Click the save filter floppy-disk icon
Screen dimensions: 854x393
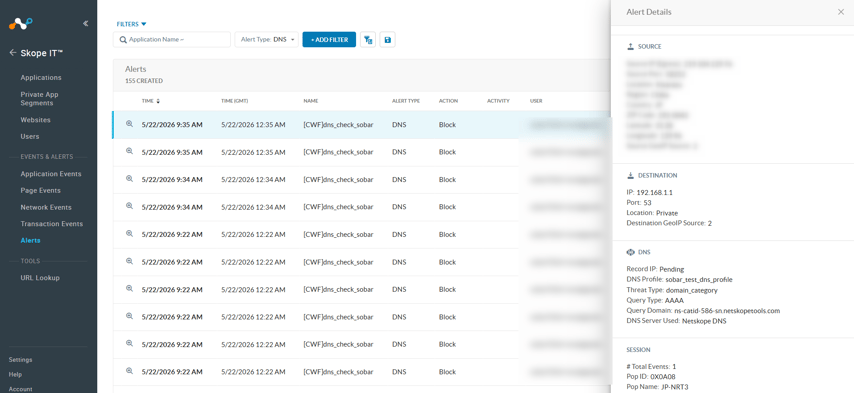(x=387, y=40)
